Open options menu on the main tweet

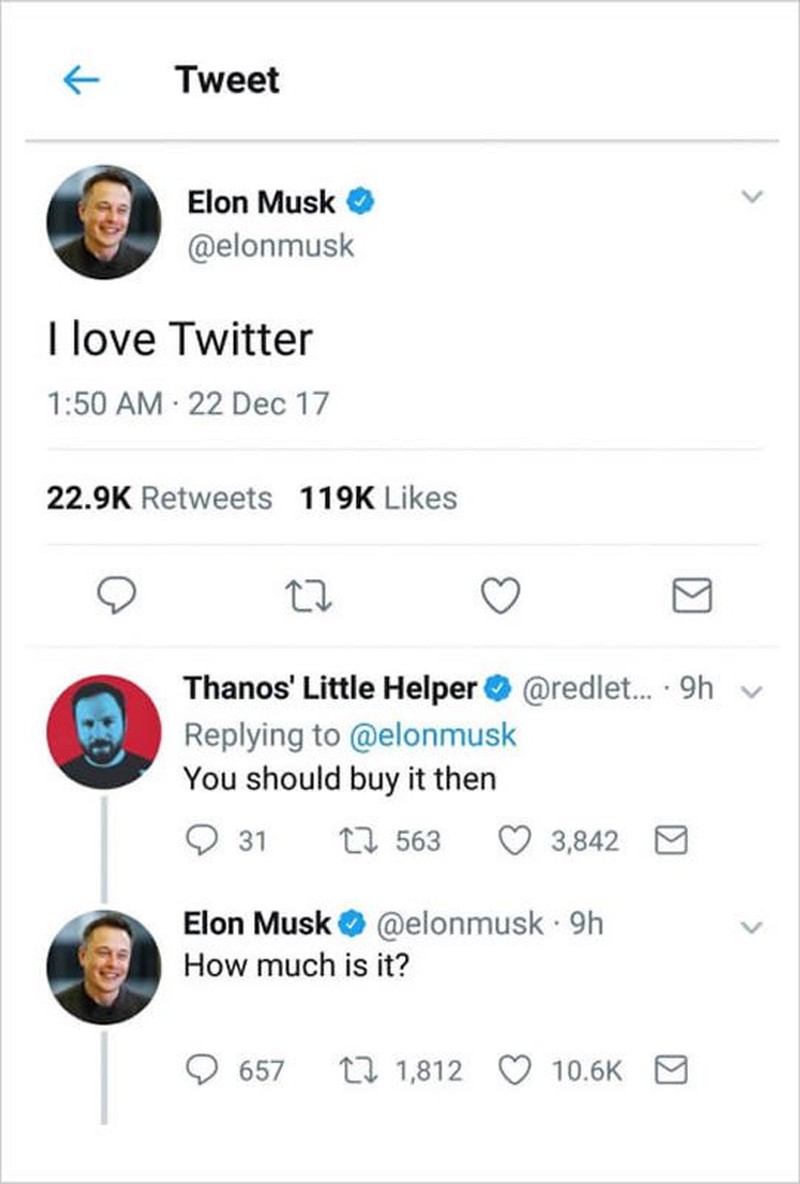(x=752, y=196)
